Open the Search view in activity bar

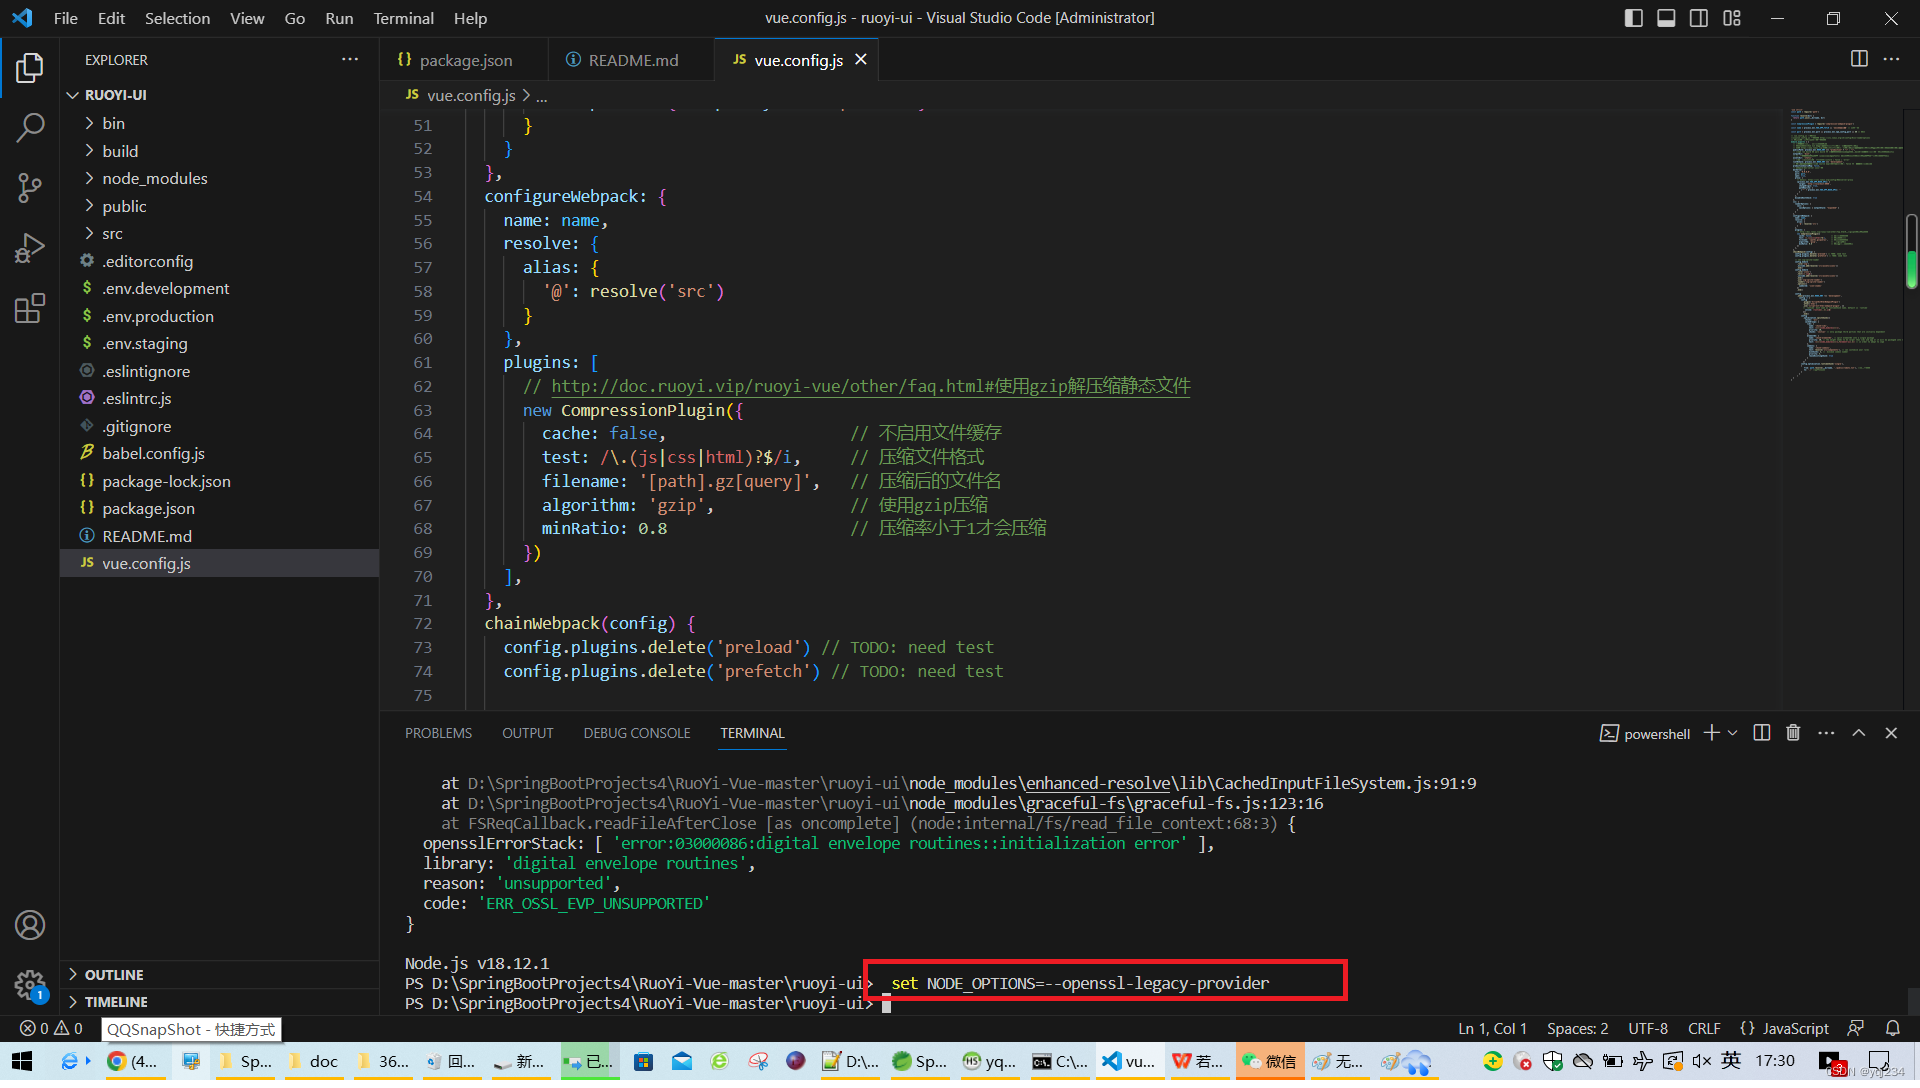coord(30,128)
